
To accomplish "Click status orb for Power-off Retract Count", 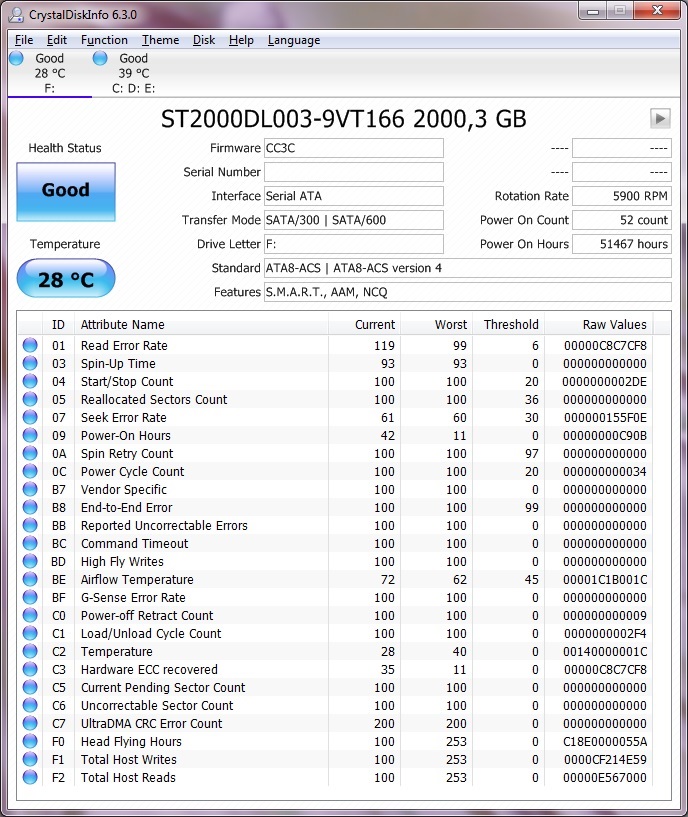I will (x=30, y=615).
